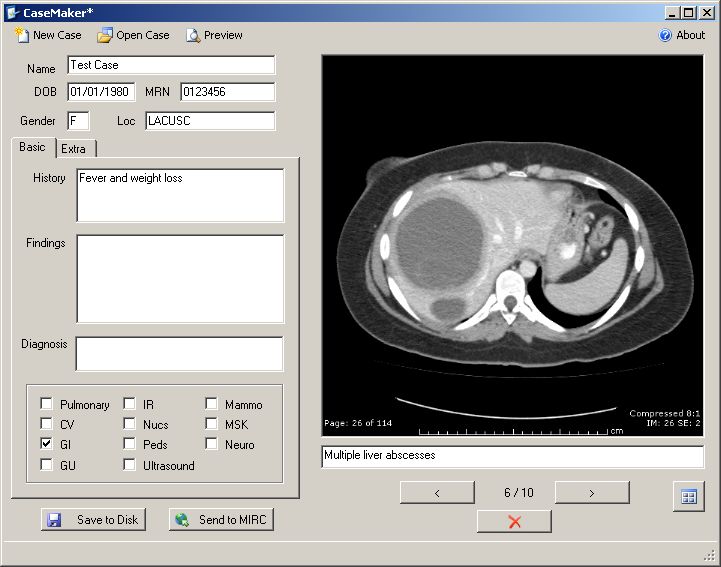Image resolution: width=721 pixels, height=567 pixels.
Task: Go to the previous image
Action: (437, 492)
